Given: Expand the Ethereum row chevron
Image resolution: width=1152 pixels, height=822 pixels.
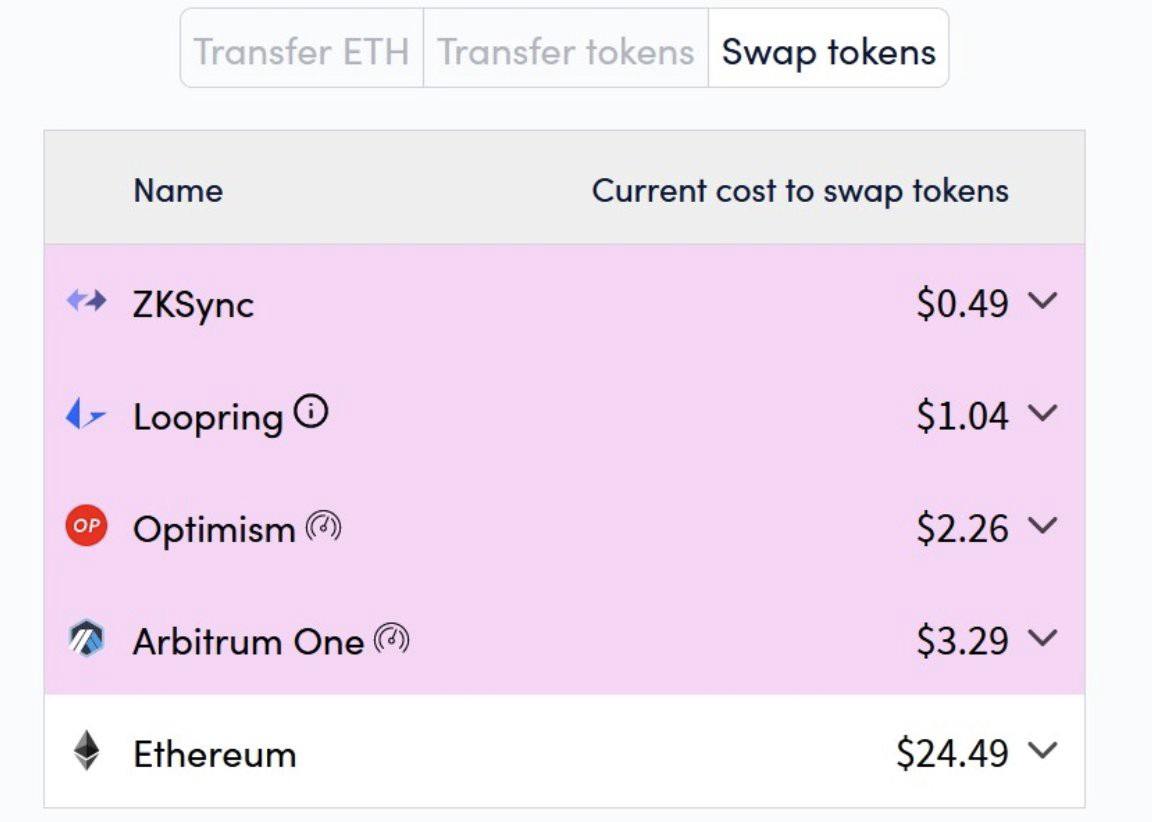Looking at the screenshot, I should click(1043, 751).
